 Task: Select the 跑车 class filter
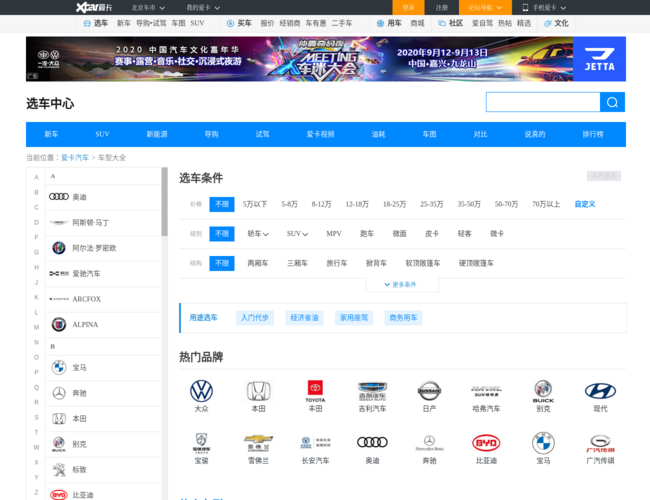coord(367,233)
